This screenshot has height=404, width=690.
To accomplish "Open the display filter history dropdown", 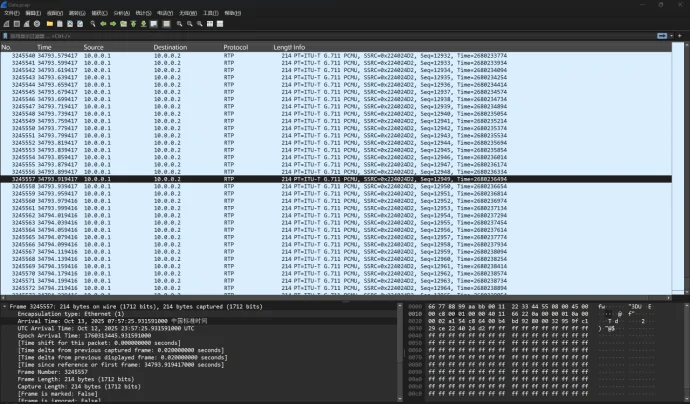I will (x=671, y=35).
